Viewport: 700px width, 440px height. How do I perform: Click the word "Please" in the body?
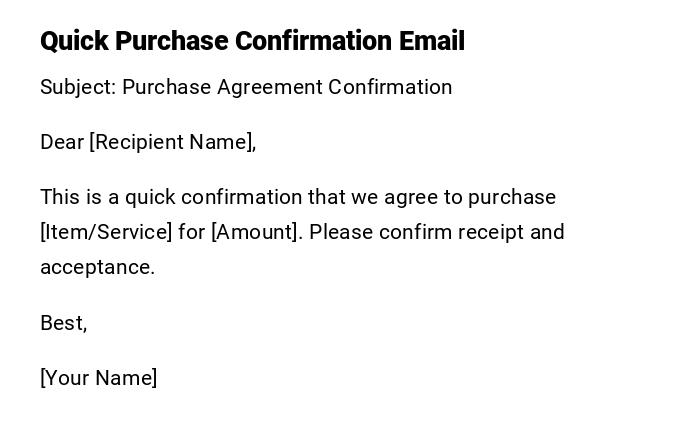(341, 232)
